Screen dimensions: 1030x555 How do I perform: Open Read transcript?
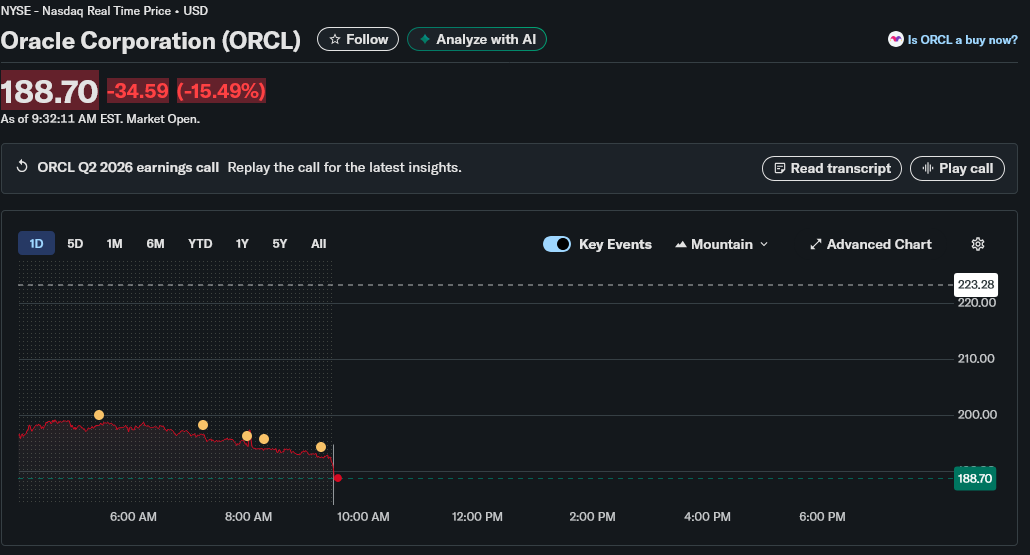tap(832, 168)
